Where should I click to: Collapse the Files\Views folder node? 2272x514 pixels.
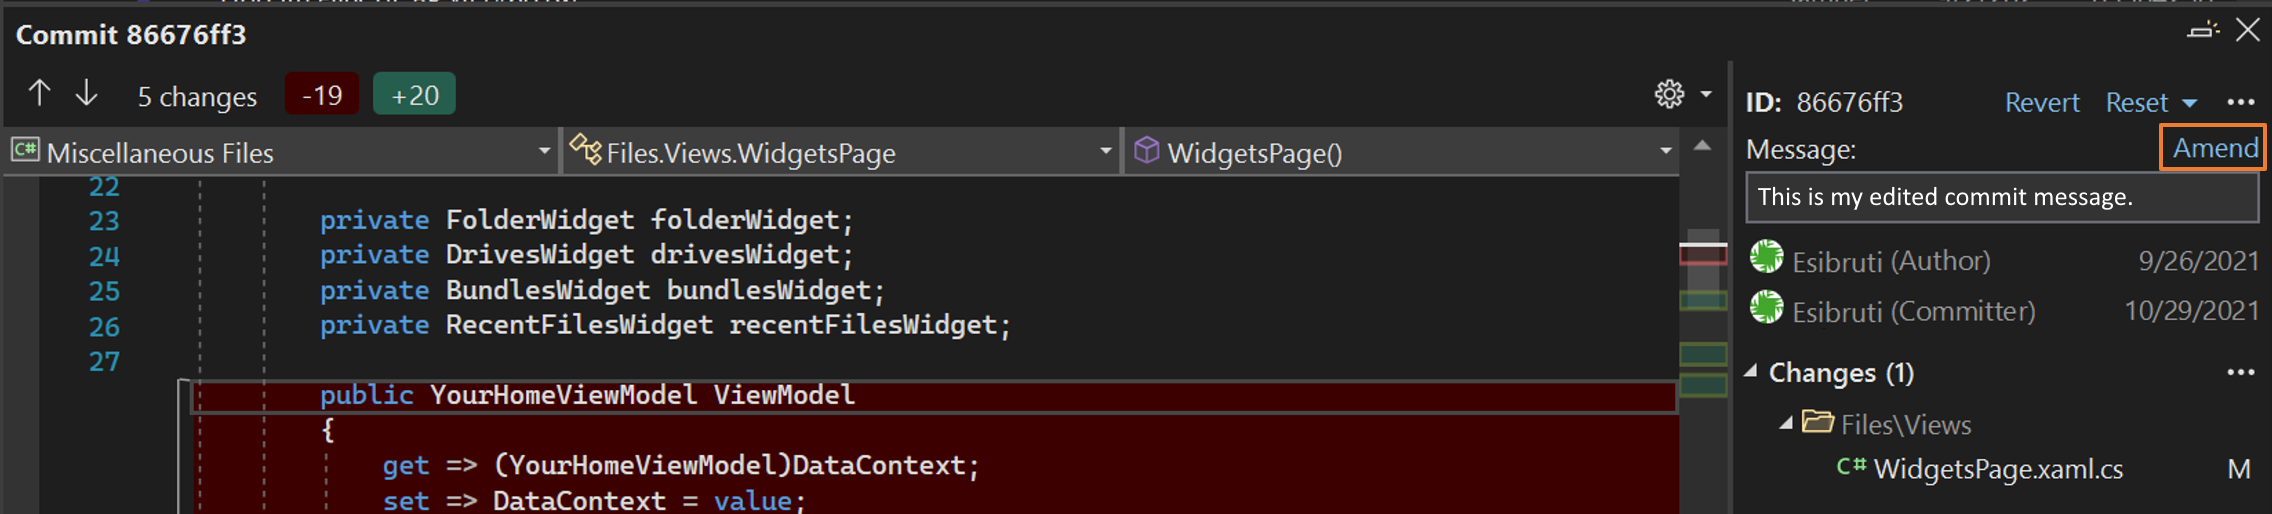point(1786,423)
